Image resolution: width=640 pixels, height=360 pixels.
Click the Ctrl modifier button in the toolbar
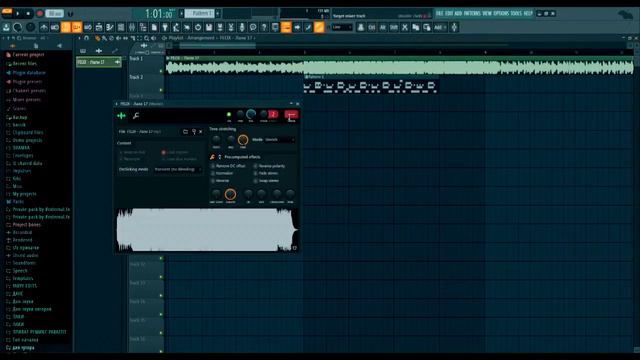click(372, 27)
